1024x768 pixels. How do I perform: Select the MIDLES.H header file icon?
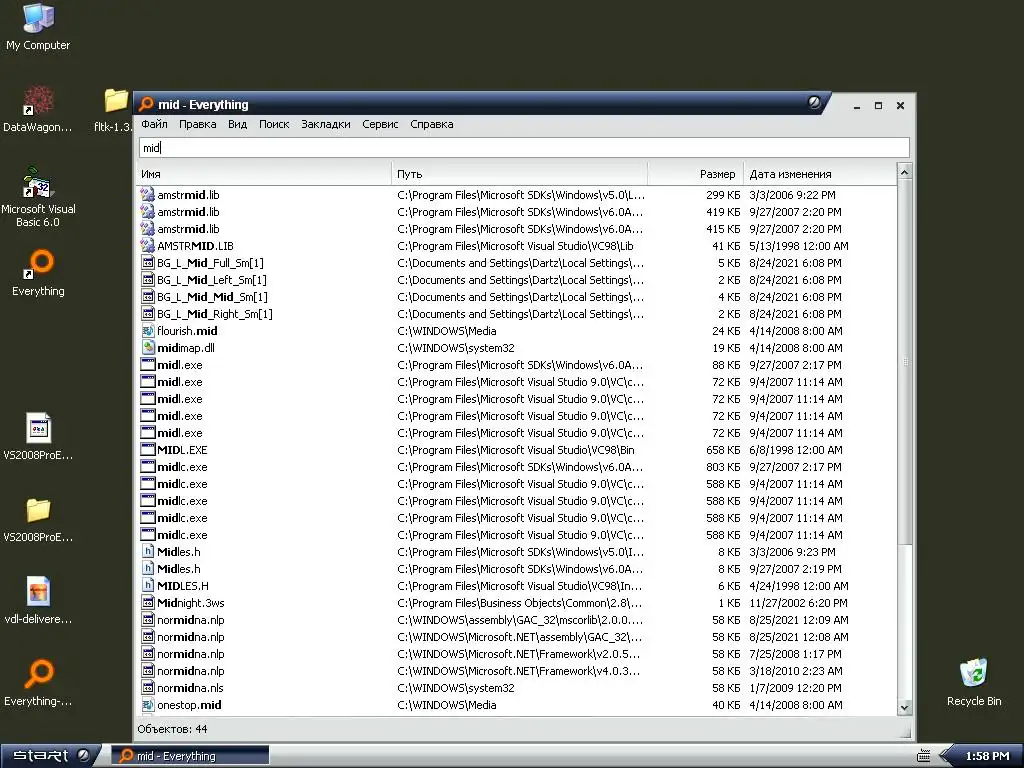[148, 585]
